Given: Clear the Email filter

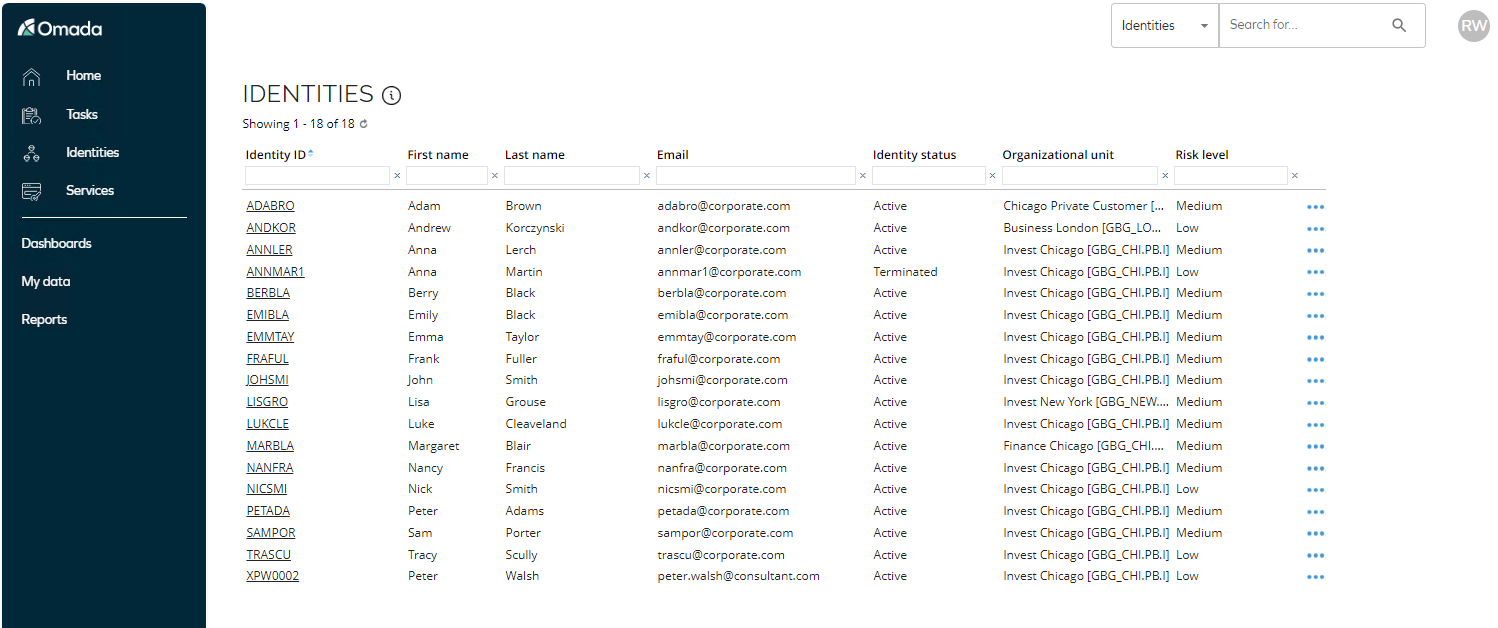Looking at the screenshot, I should [863, 176].
